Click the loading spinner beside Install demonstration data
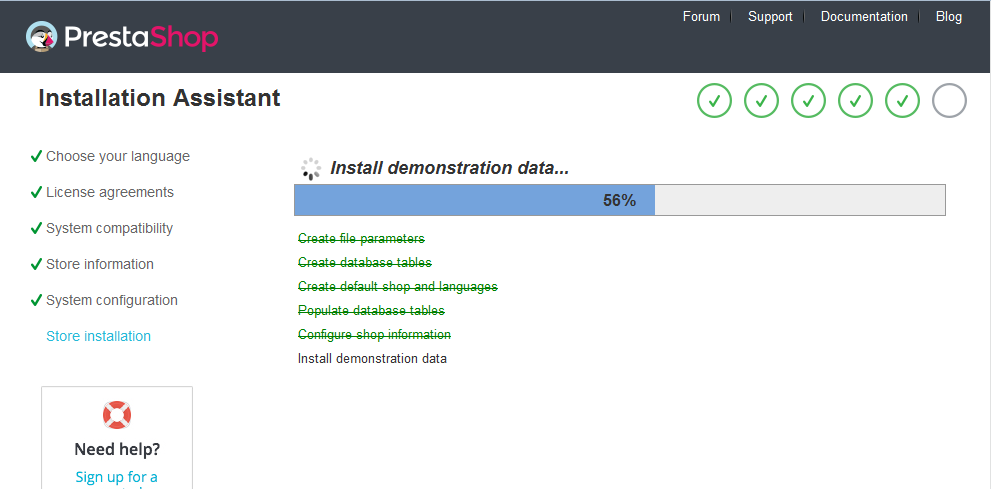 pyautogui.click(x=311, y=169)
